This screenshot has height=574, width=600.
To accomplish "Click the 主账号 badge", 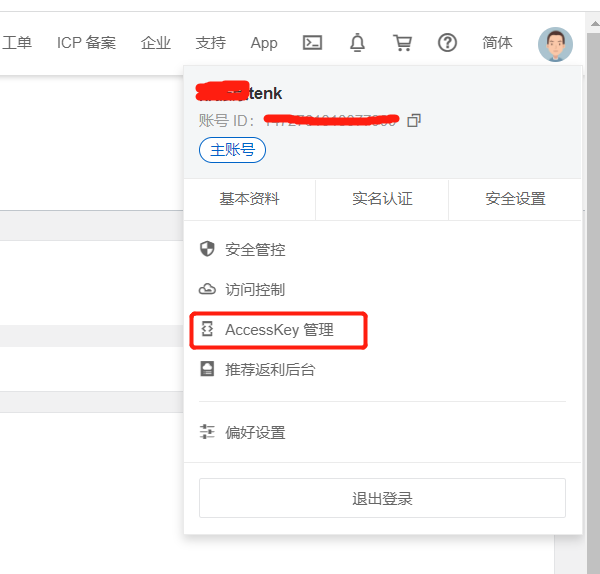I will [x=232, y=150].
